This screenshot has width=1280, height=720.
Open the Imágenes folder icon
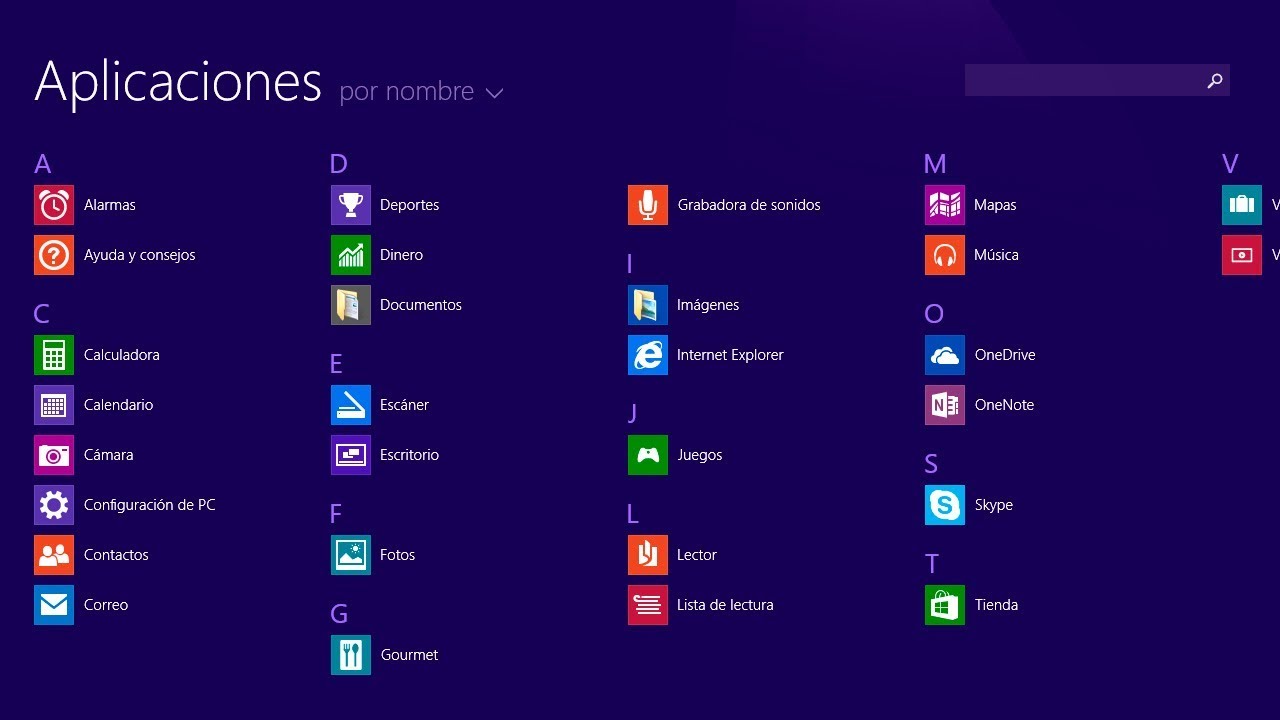[x=648, y=305]
